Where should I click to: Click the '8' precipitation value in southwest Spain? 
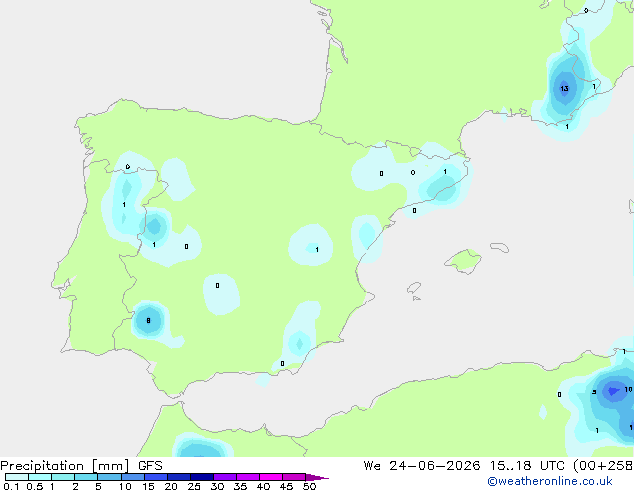click(148, 321)
